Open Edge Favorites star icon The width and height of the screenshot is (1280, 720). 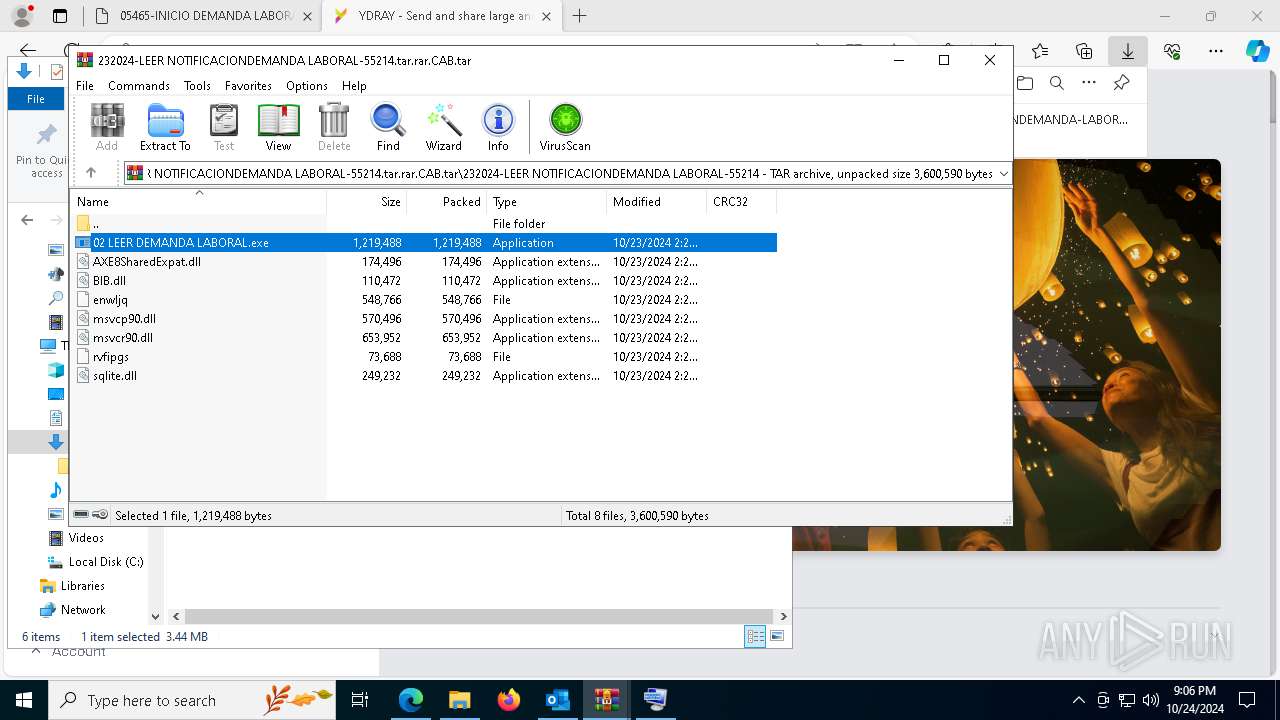click(x=1040, y=51)
